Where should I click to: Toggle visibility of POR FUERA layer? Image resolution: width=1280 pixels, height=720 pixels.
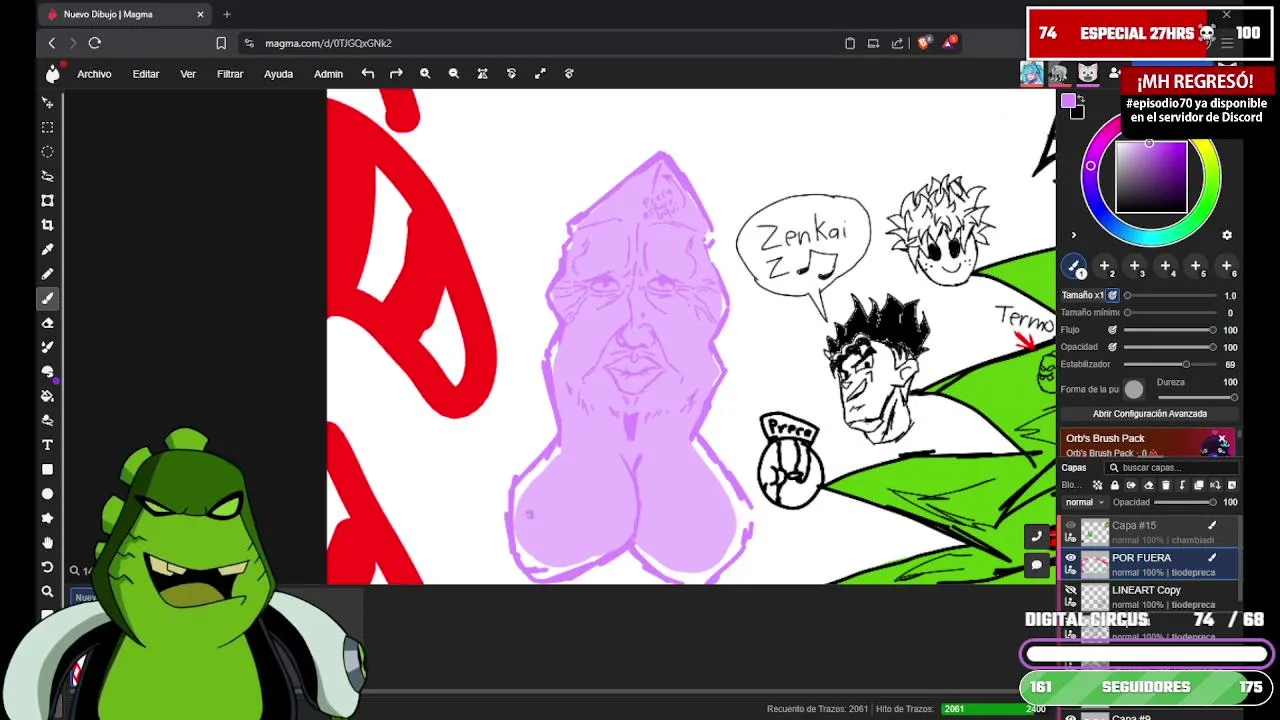tap(1071, 558)
